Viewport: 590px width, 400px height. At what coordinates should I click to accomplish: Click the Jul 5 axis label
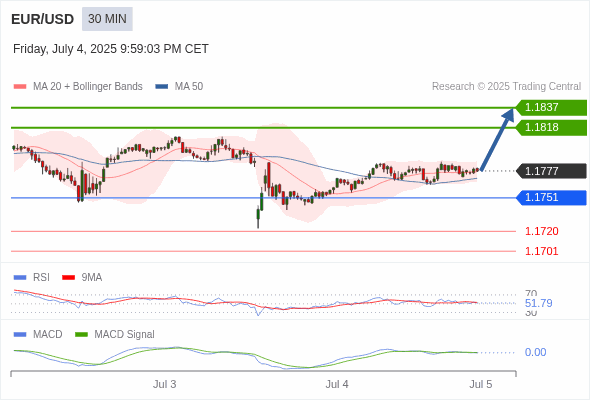(481, 385)
